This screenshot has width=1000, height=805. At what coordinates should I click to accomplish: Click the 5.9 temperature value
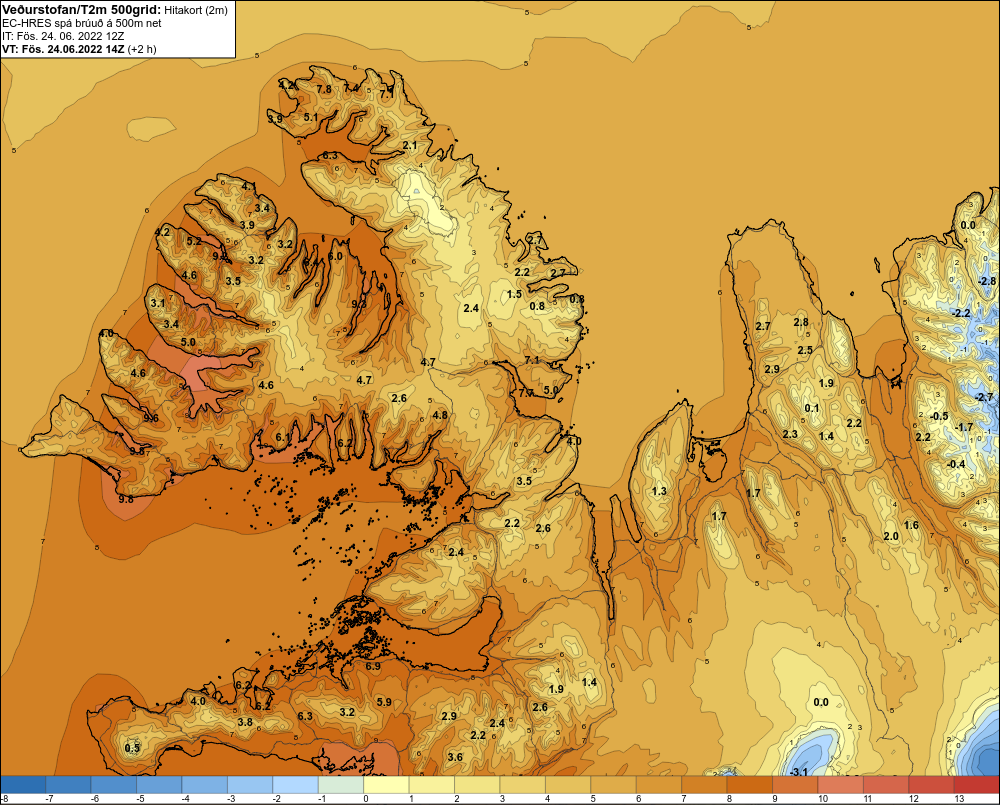click(384, 702)
